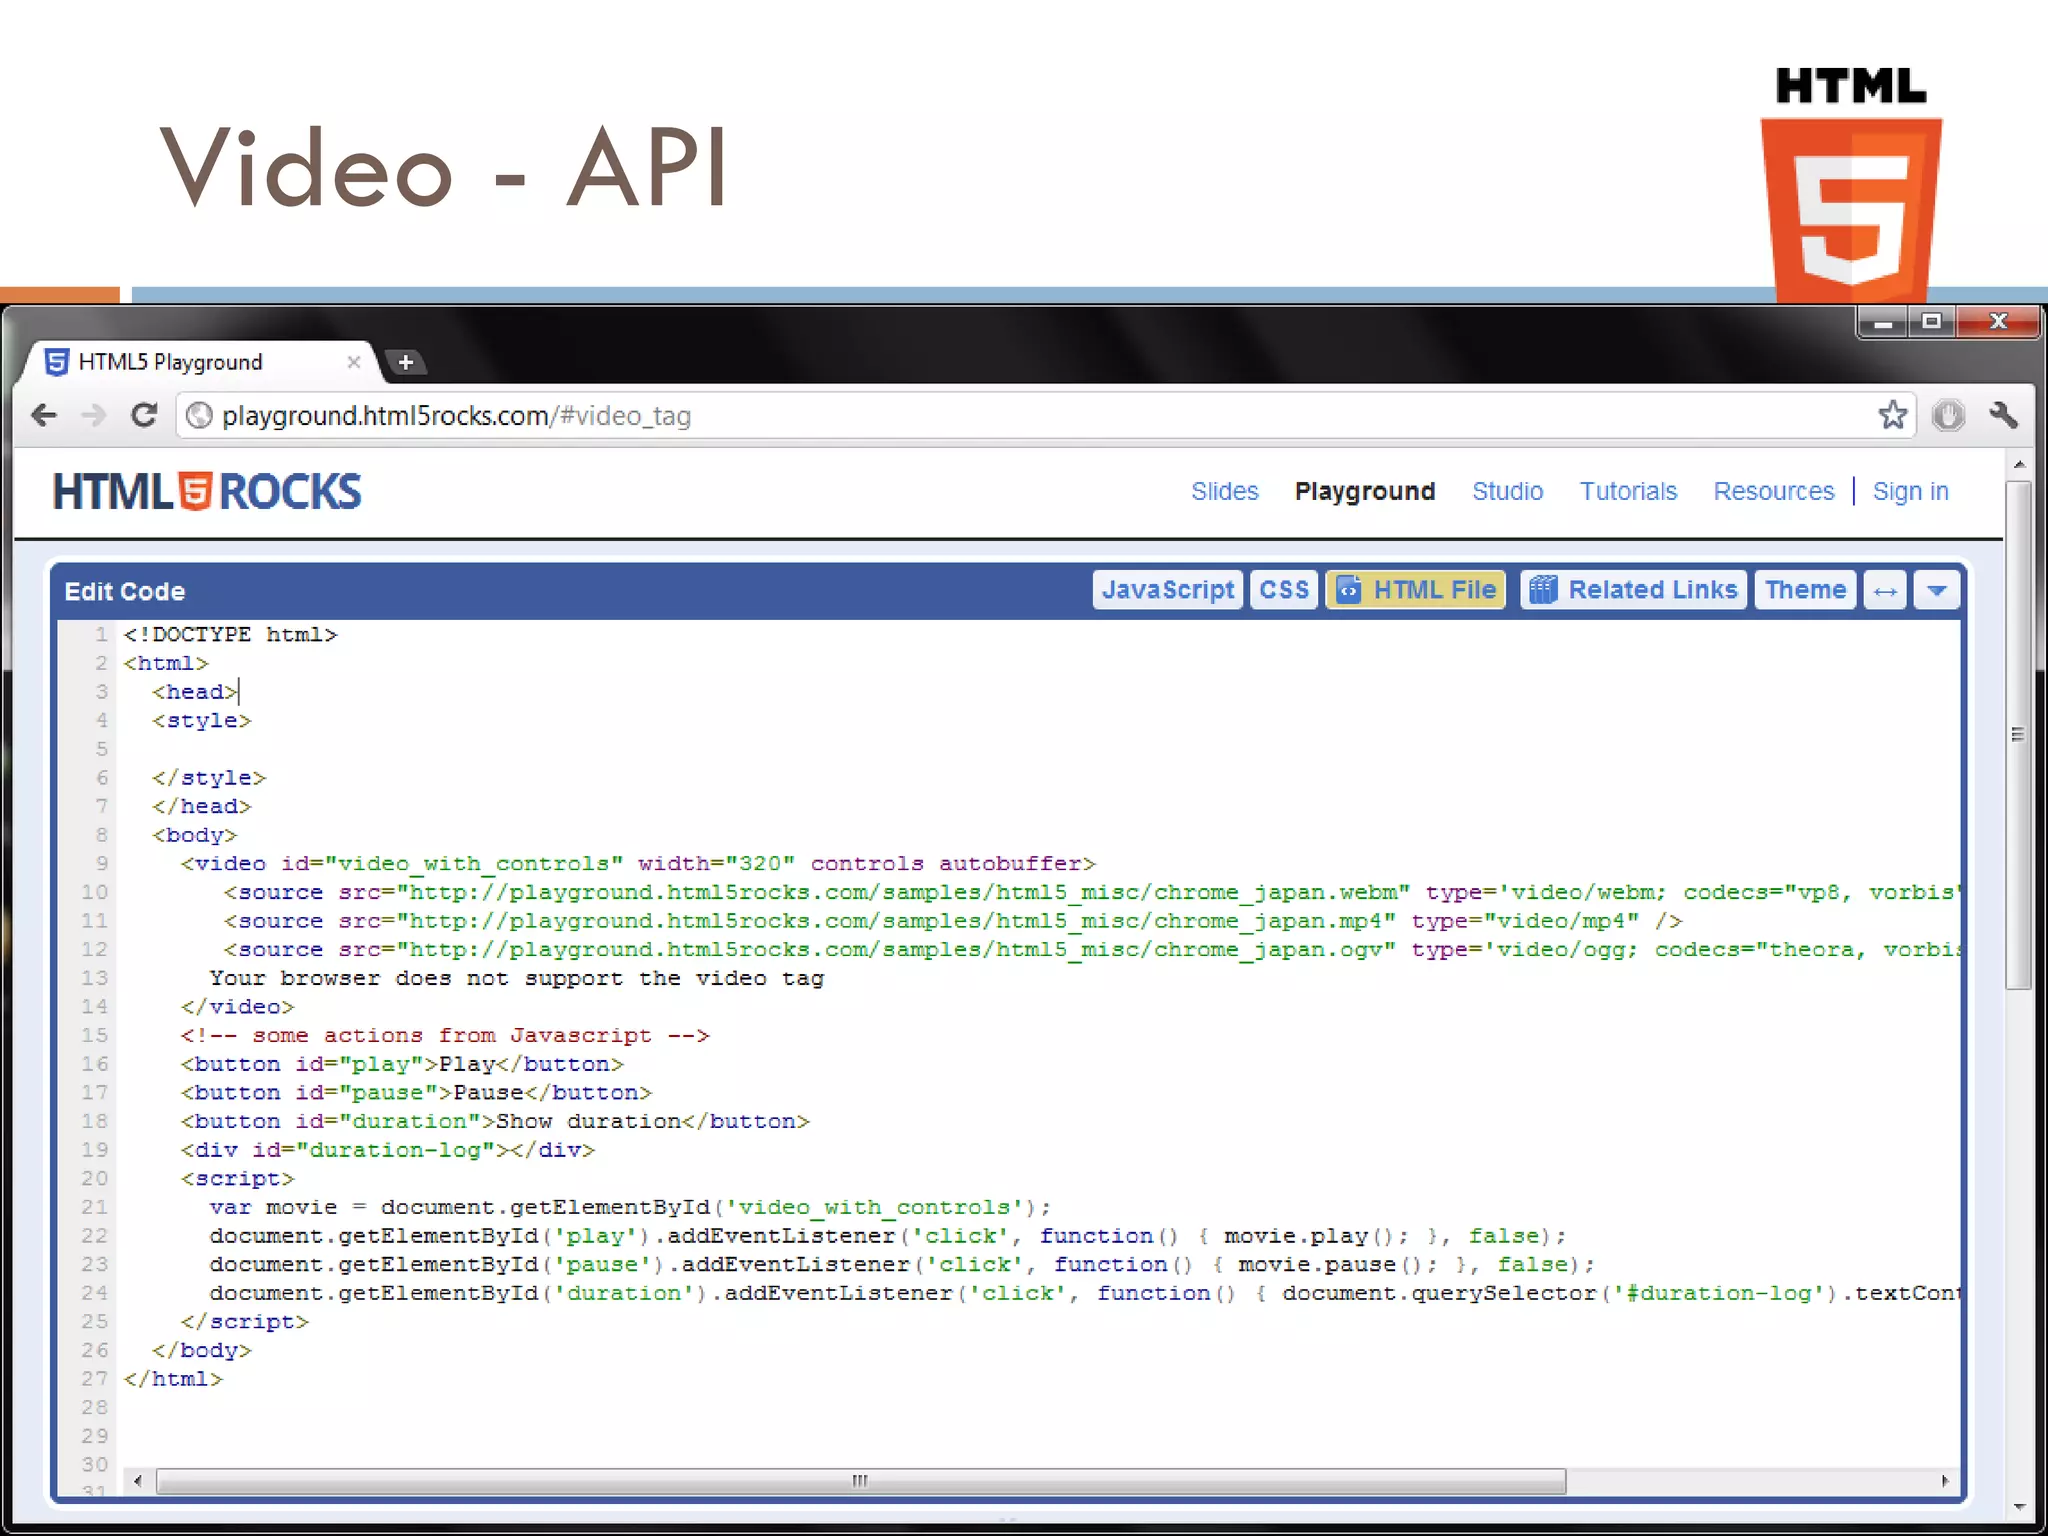Image resolution: width=2048 pixels, height=1536 pixels.
Task: Open a new tab with plus button
Action: [405, 362]
